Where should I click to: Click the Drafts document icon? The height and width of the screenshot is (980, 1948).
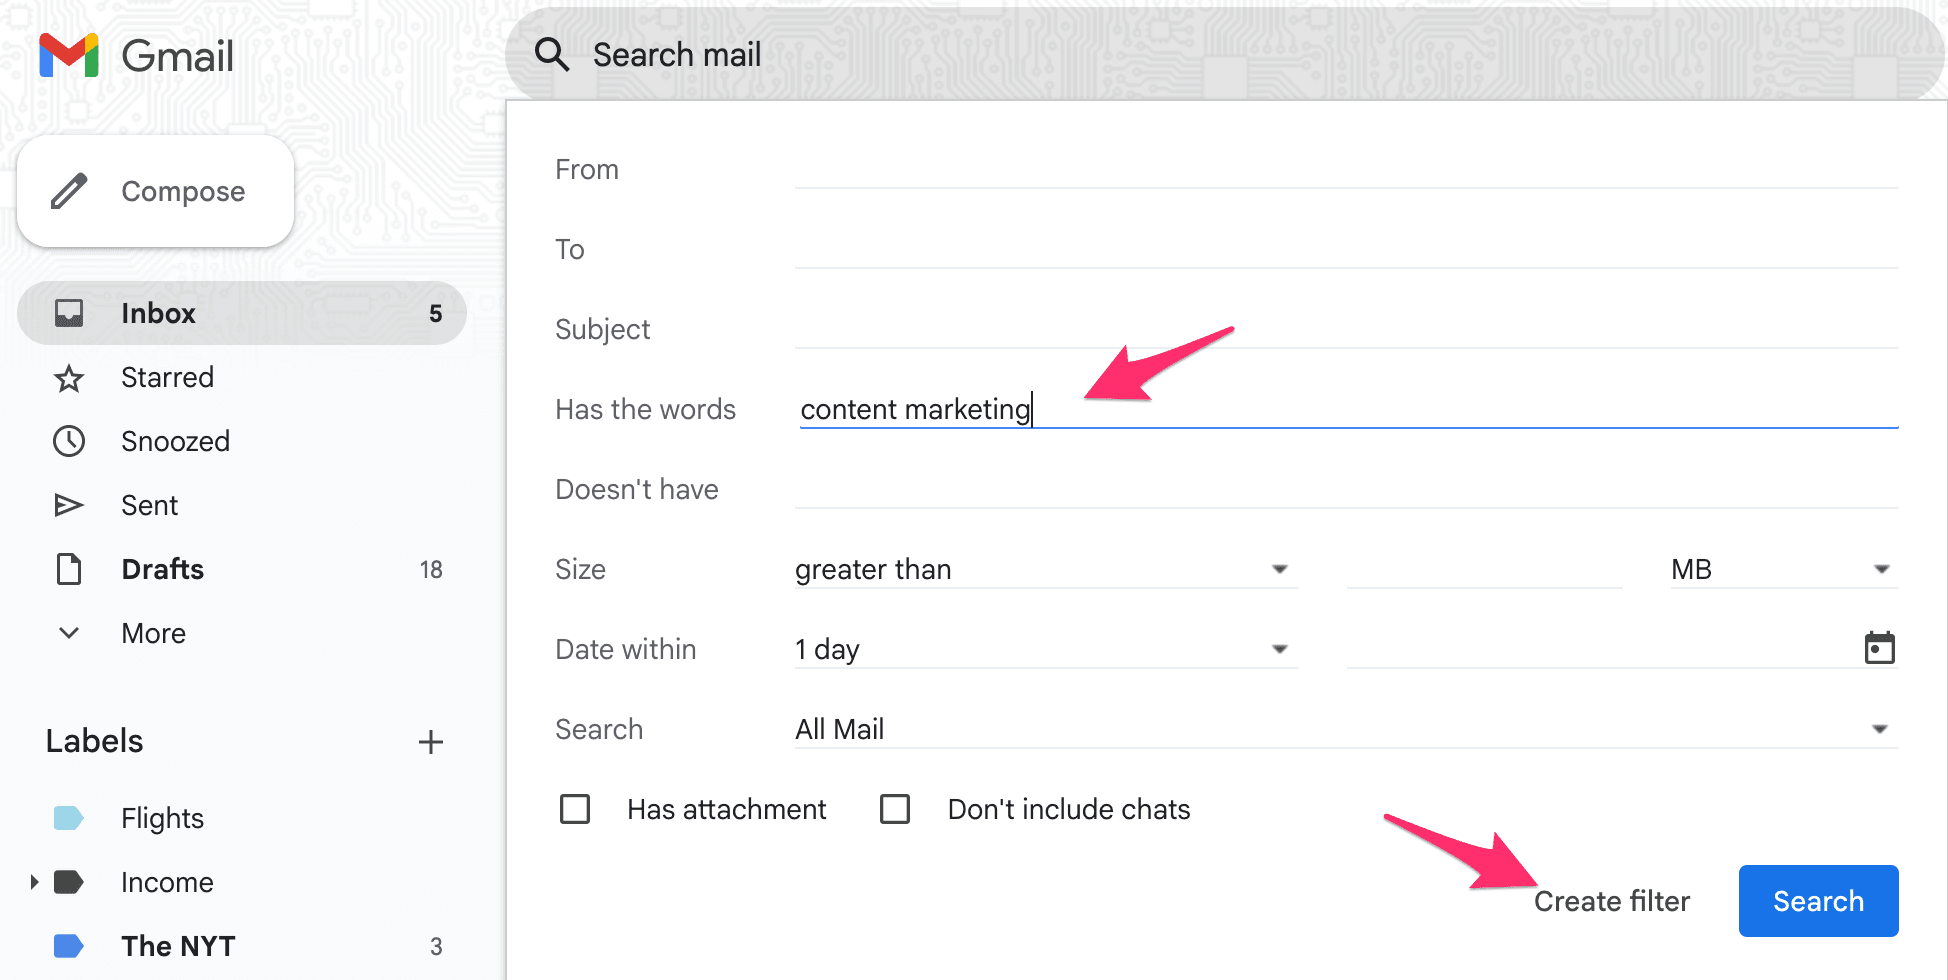pyautogui.click(x=69, y=569)
